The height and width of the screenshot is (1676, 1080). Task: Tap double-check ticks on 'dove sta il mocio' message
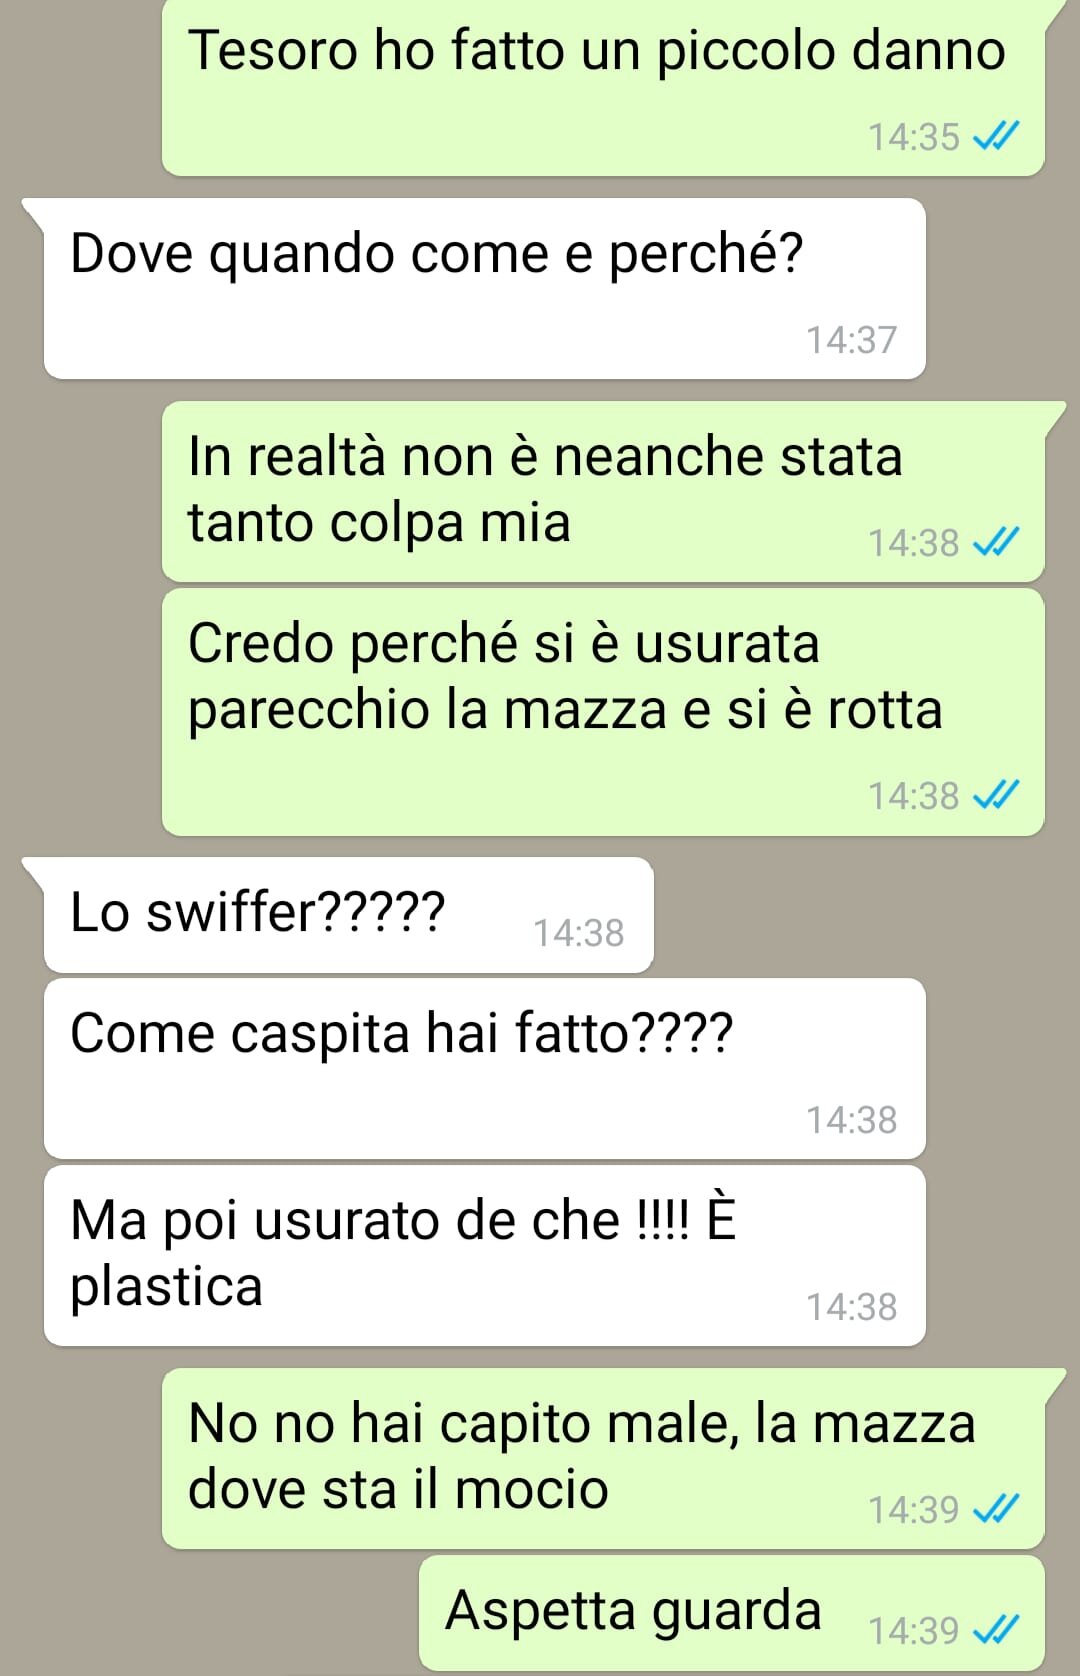coord(996,1509)
